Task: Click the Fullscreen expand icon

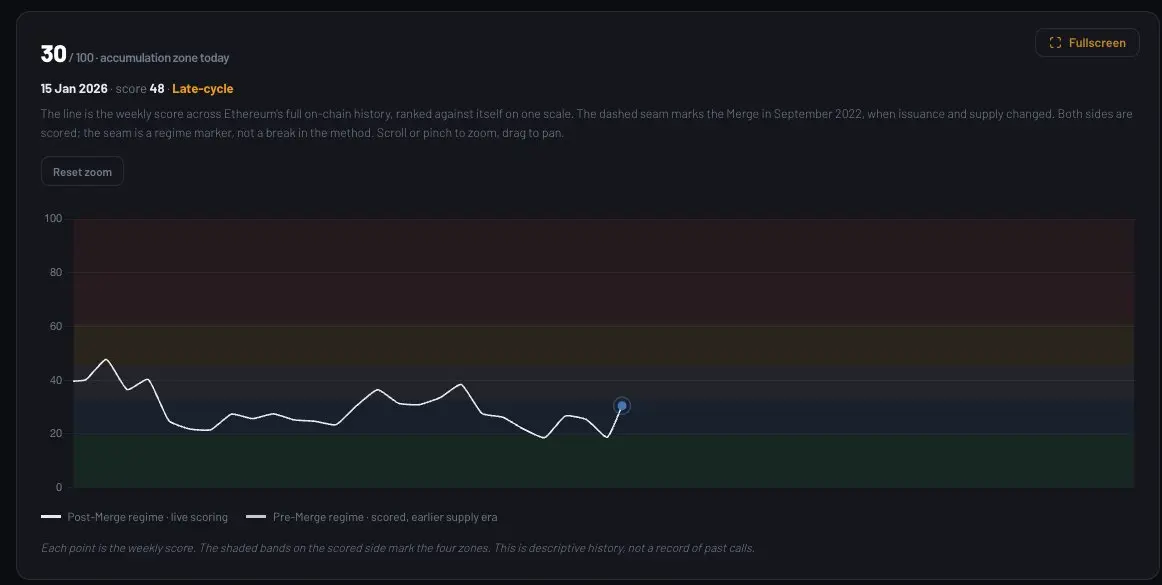Action: tap(1055, 43)
